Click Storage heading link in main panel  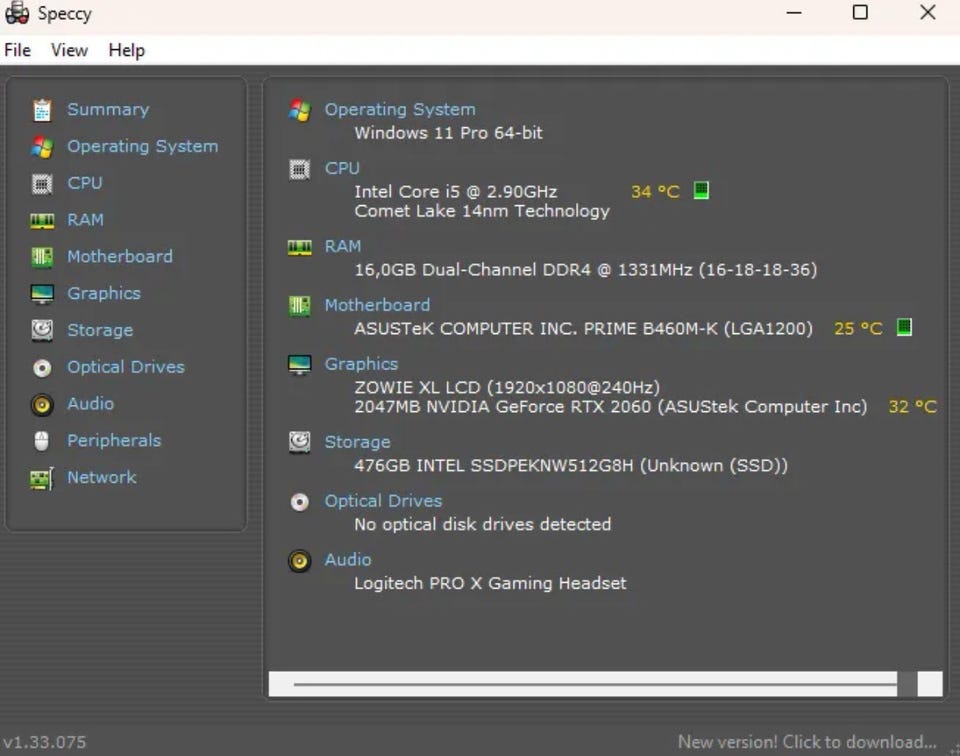(357, 442)
